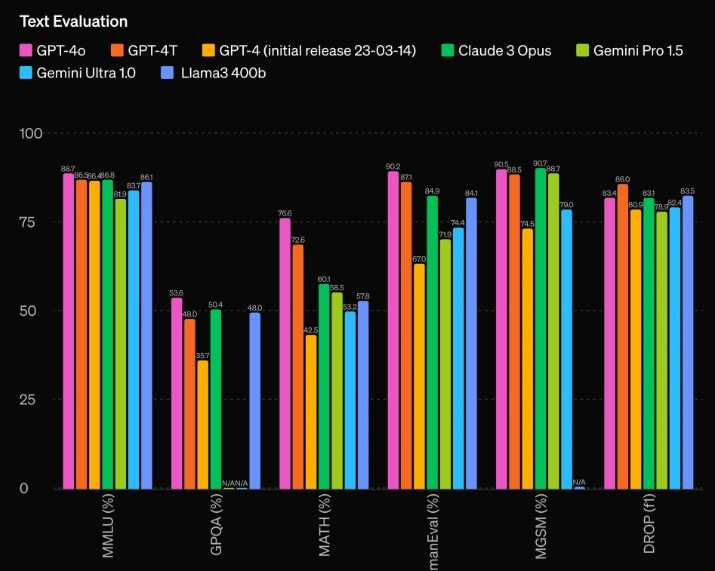Image resolution: width=715 pixels, height=571 pixels.
Task: Click the pink GPT-4o legend swatch
Action: 26,51
